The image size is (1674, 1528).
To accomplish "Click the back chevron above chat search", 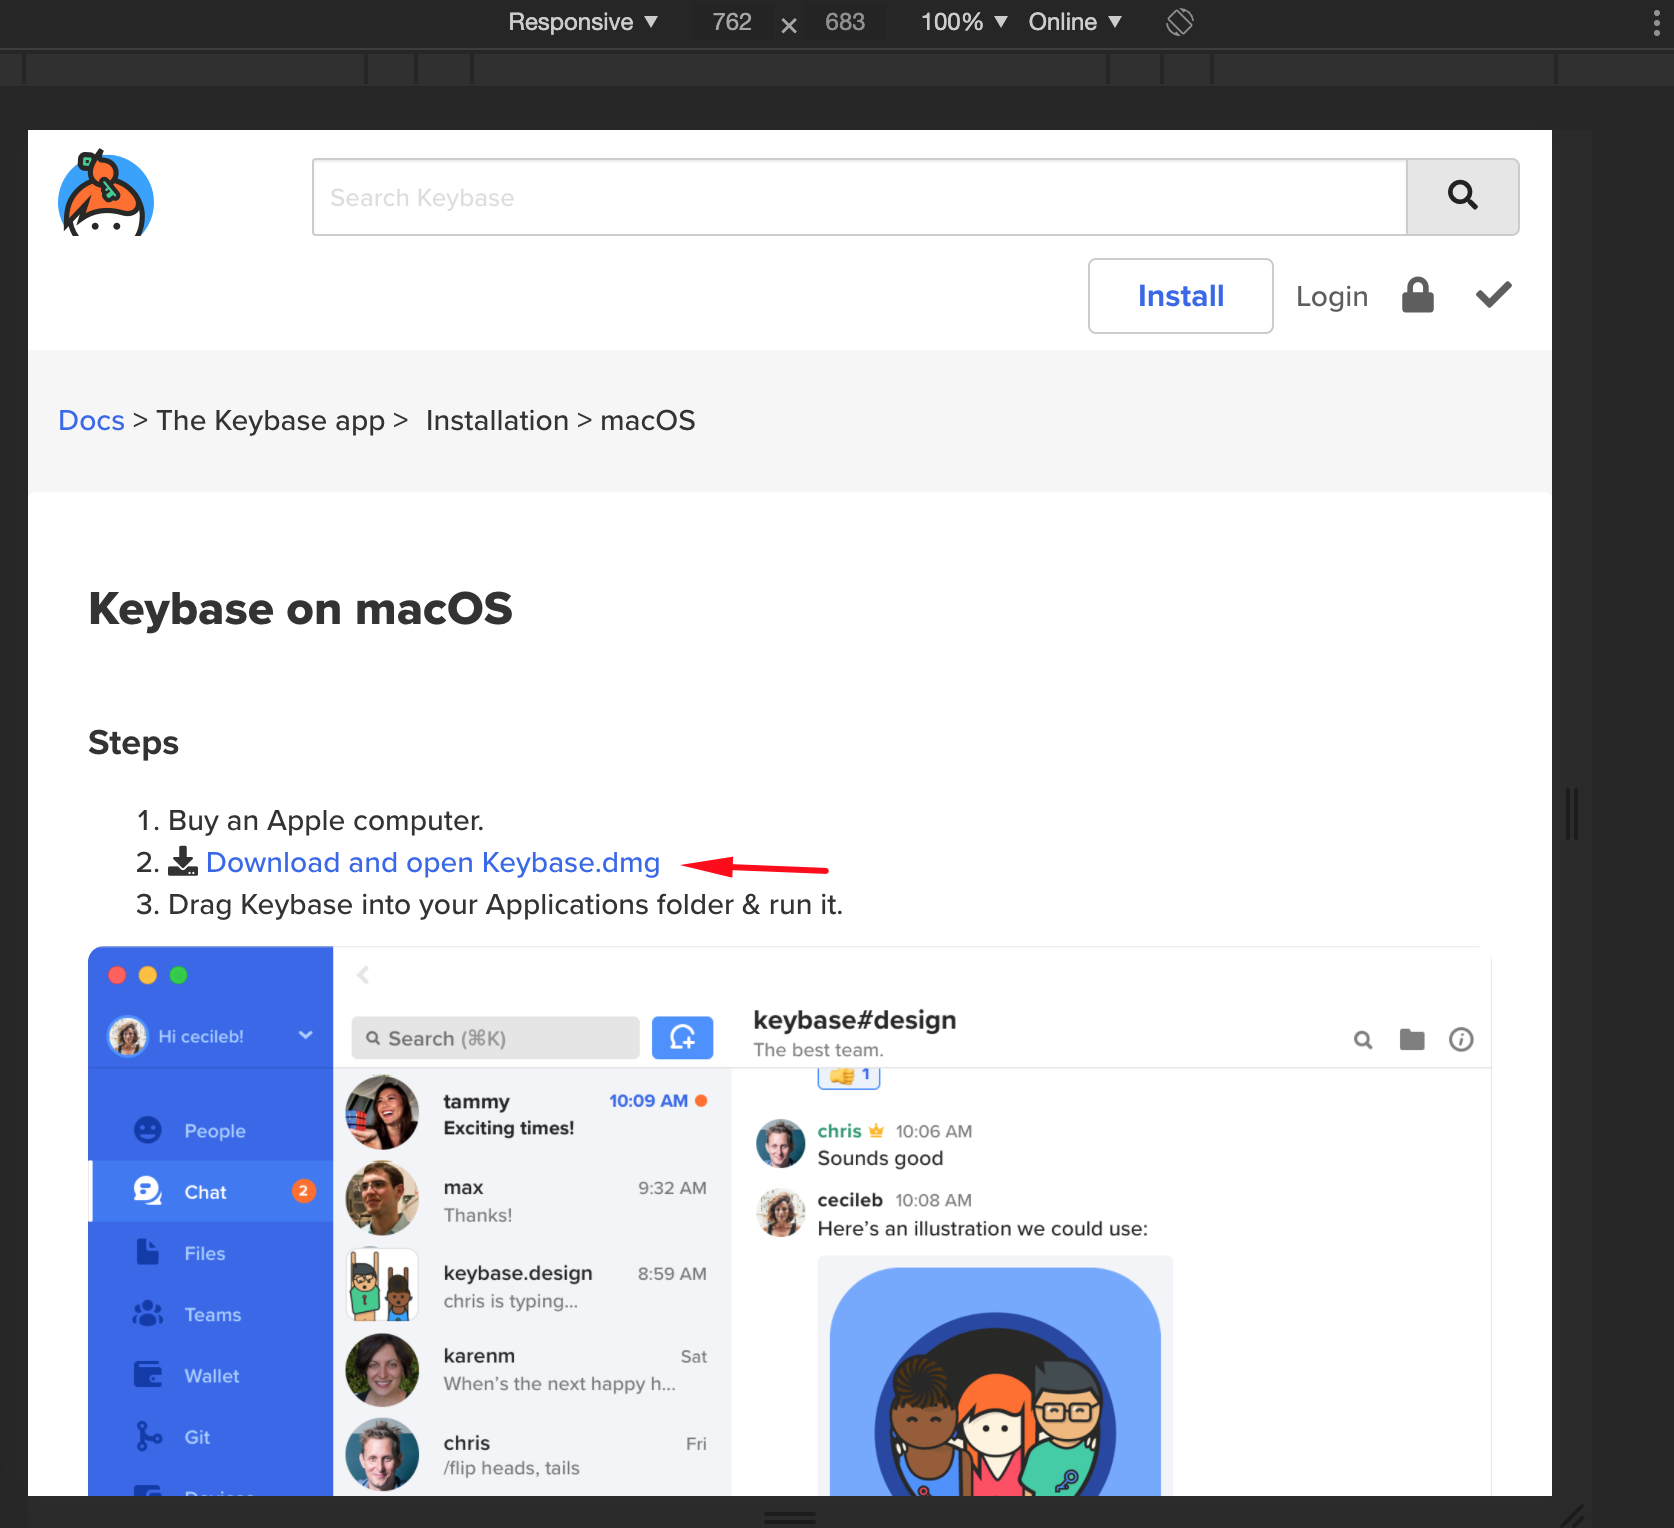I will click(363, 975).
